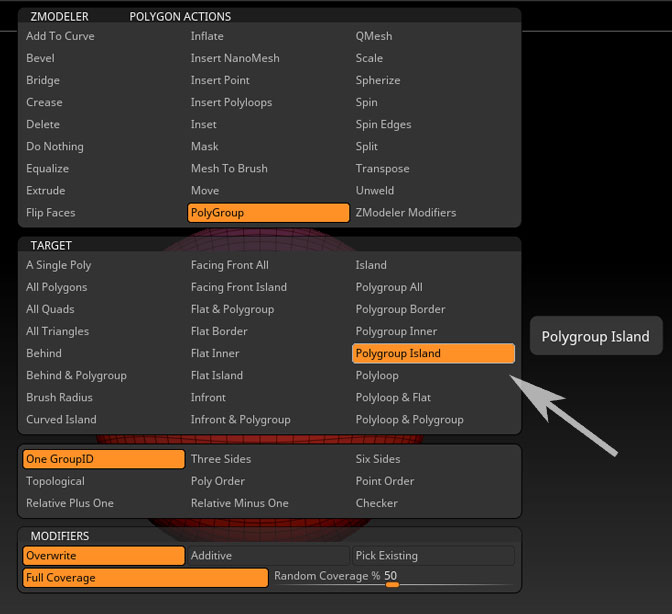Open ZModeler Modifiers
Screen dimensions: 672x614
click(x=405, y=213)
